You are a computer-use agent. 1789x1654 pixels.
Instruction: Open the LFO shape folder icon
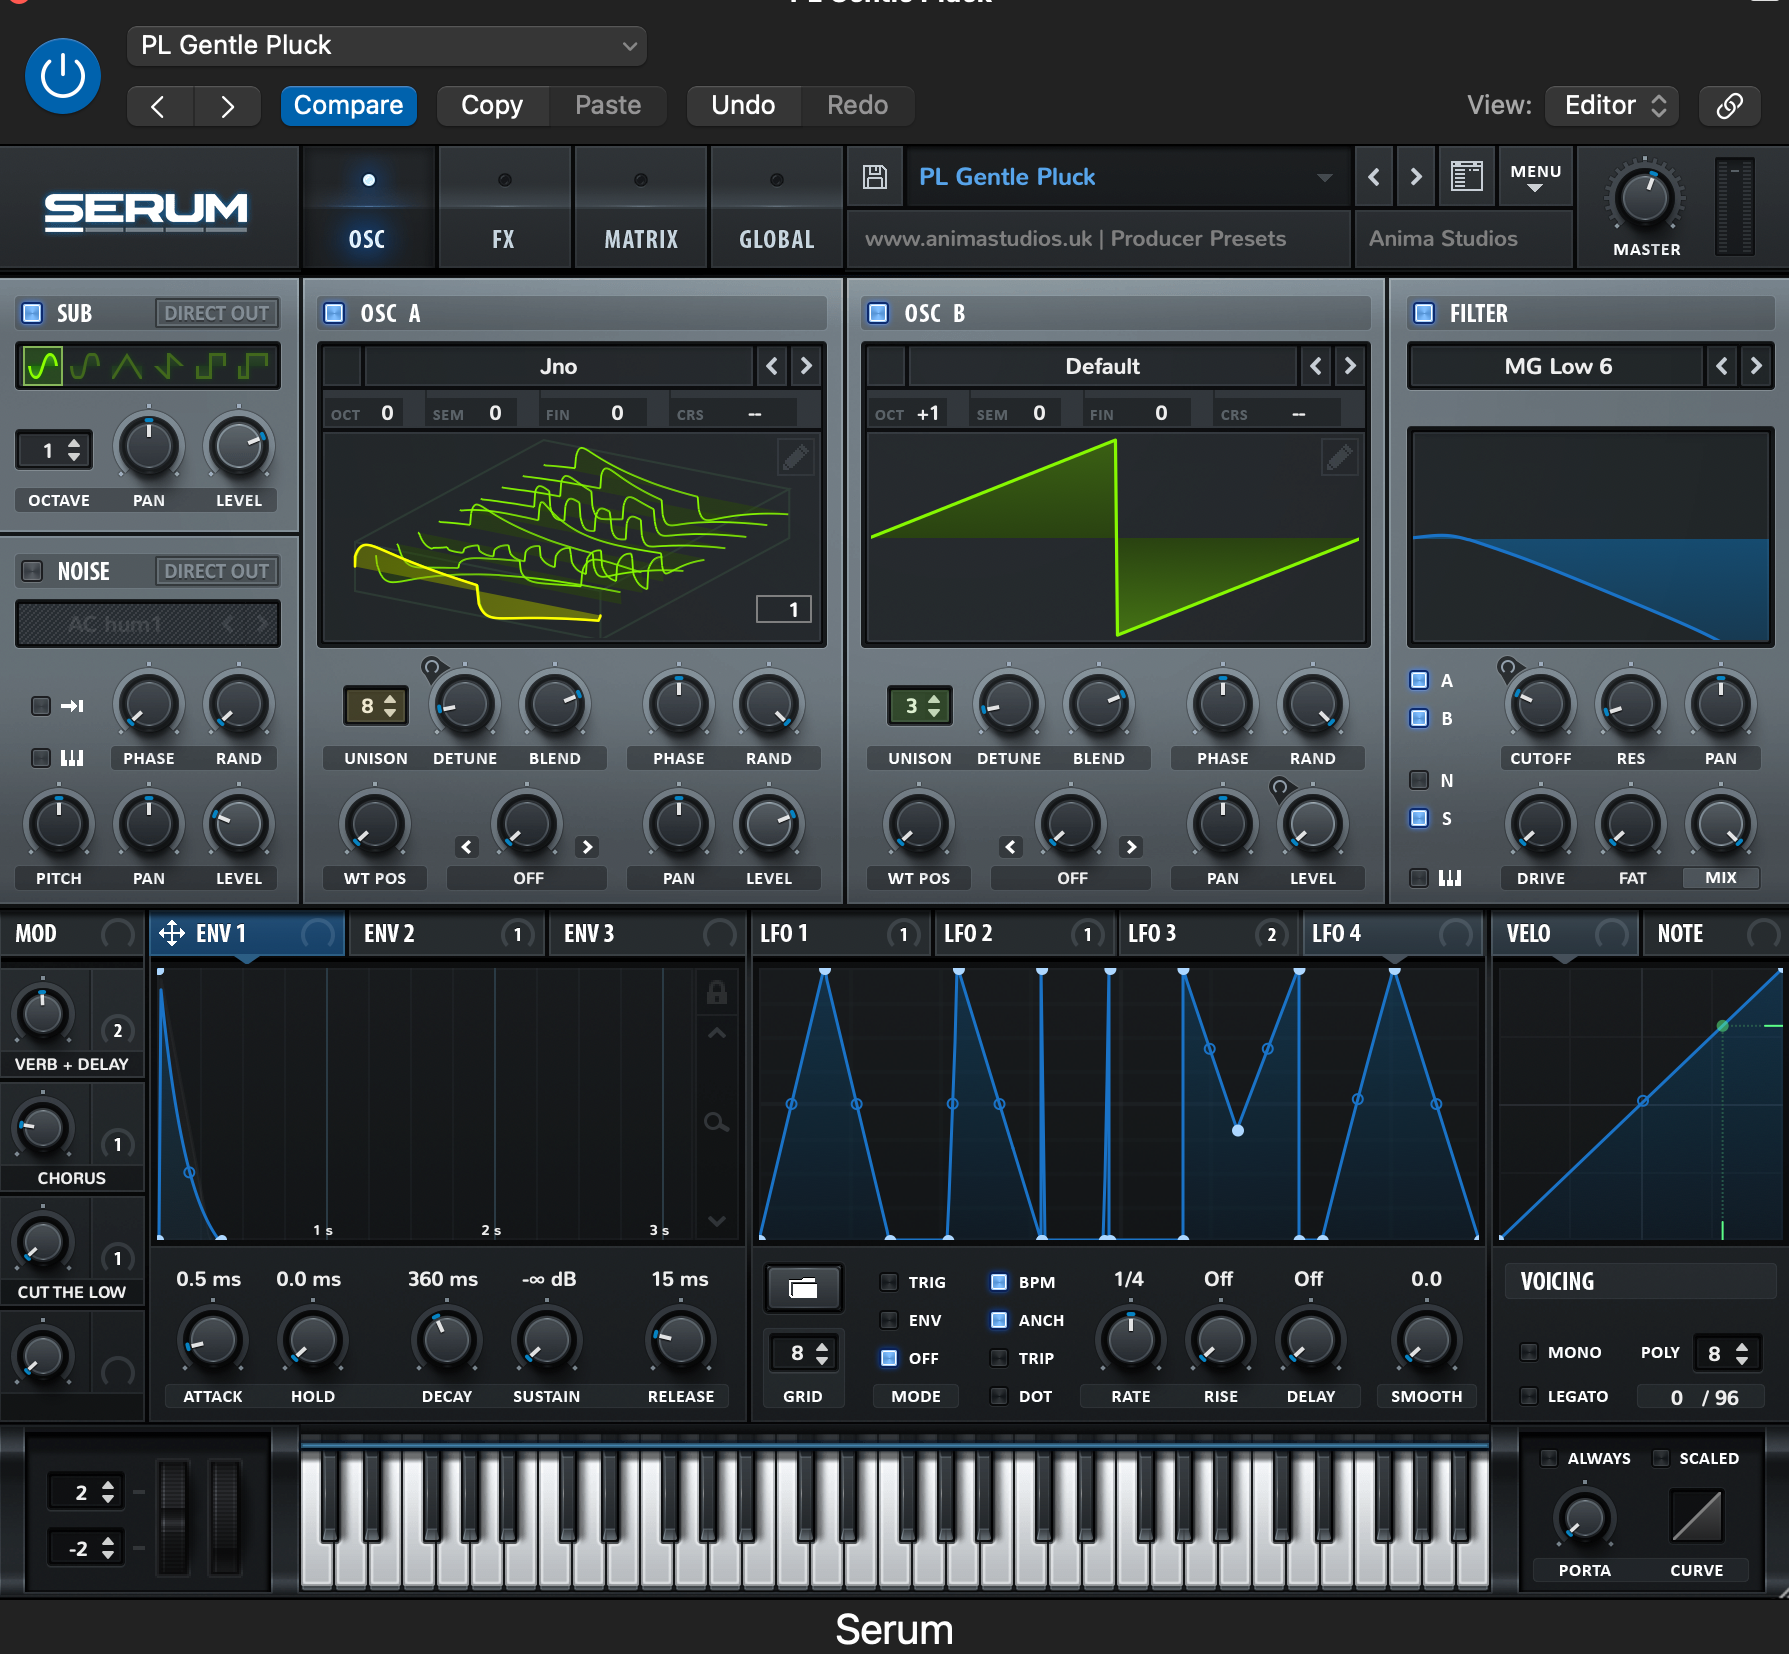tap(803, 1288)
